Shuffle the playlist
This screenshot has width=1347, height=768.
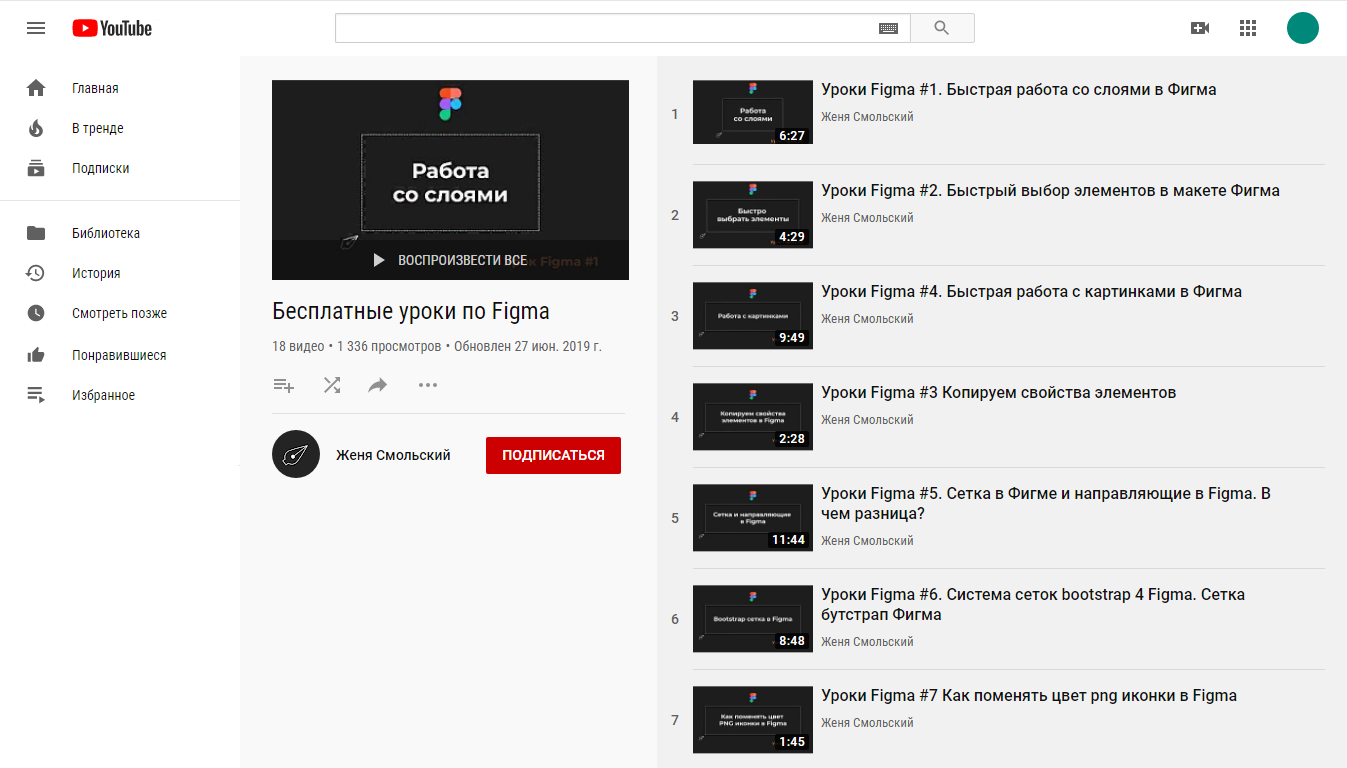click(332, 385)
